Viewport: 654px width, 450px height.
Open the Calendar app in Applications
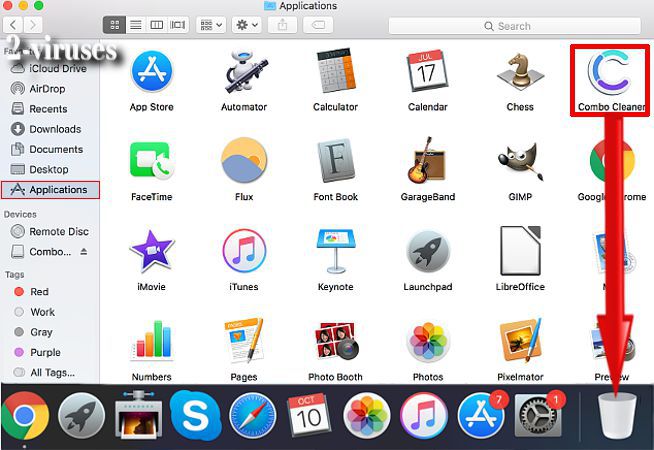tap(428, 72)
